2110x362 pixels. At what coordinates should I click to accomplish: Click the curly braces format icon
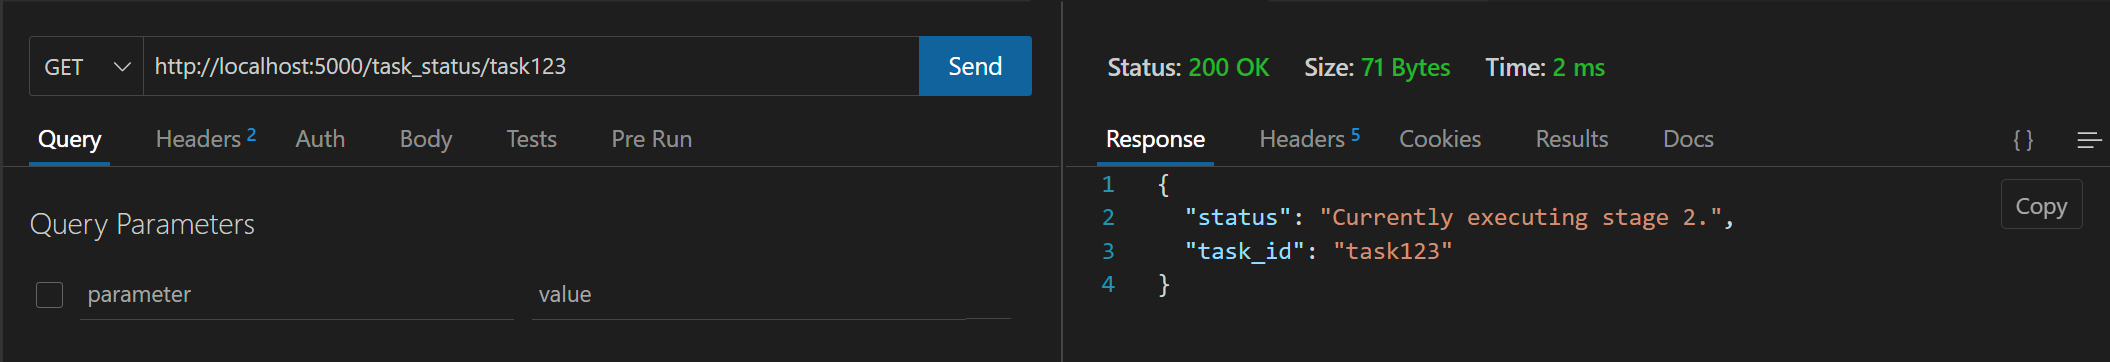tap(2022, 140)
